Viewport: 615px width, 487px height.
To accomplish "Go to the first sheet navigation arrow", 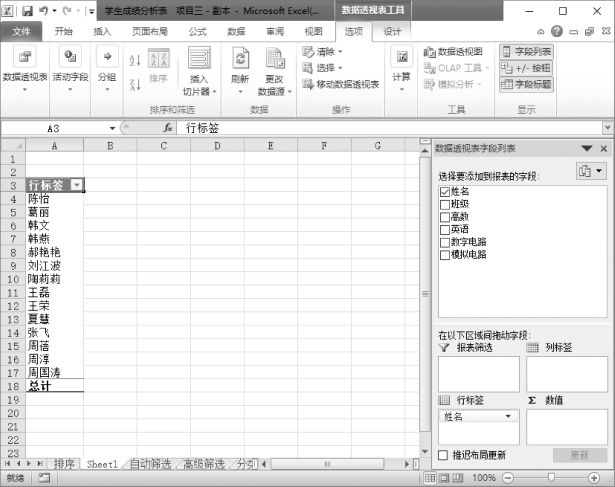I will 7,464.
